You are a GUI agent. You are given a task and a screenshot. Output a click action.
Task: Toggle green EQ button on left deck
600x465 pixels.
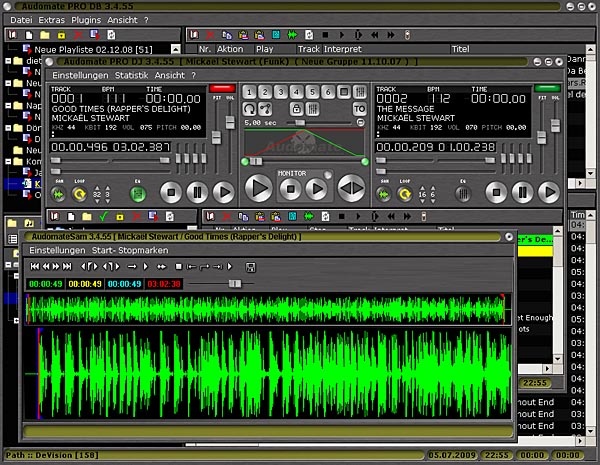pyautogui.click(x=138, y=194)
